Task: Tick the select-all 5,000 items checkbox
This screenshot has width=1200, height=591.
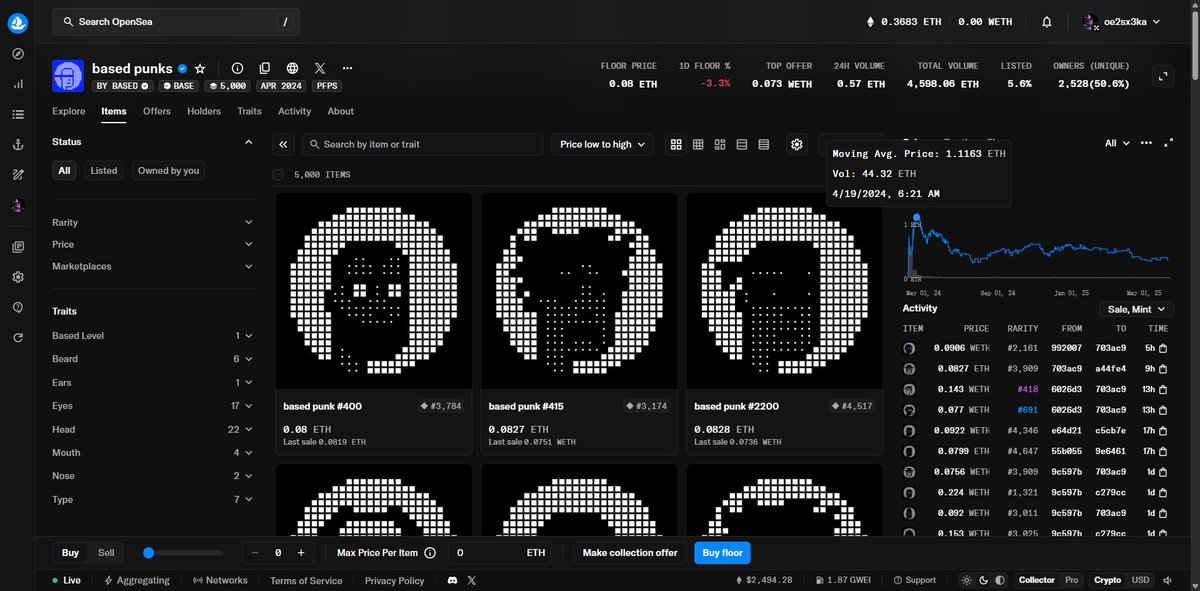Action: (x=278, y=175)
